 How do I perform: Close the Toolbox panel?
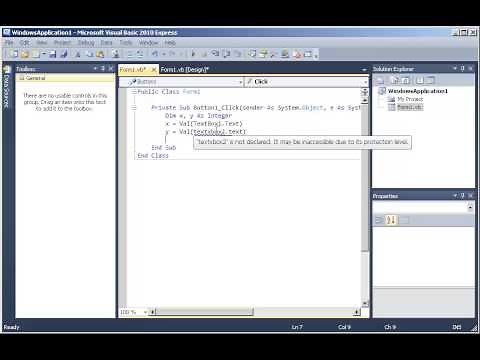point(111,68)
